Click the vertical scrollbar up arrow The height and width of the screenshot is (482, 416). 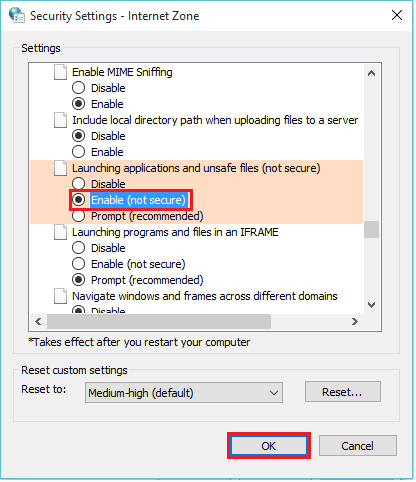[371, 73]
